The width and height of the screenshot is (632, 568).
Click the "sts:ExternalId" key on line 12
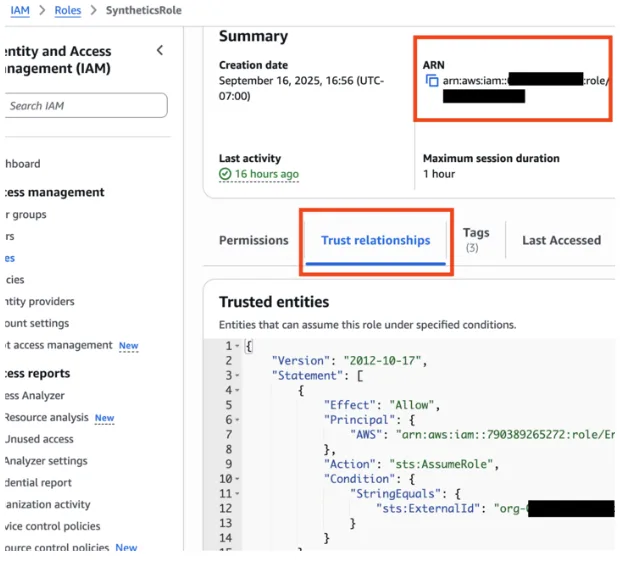pos(428,509)
